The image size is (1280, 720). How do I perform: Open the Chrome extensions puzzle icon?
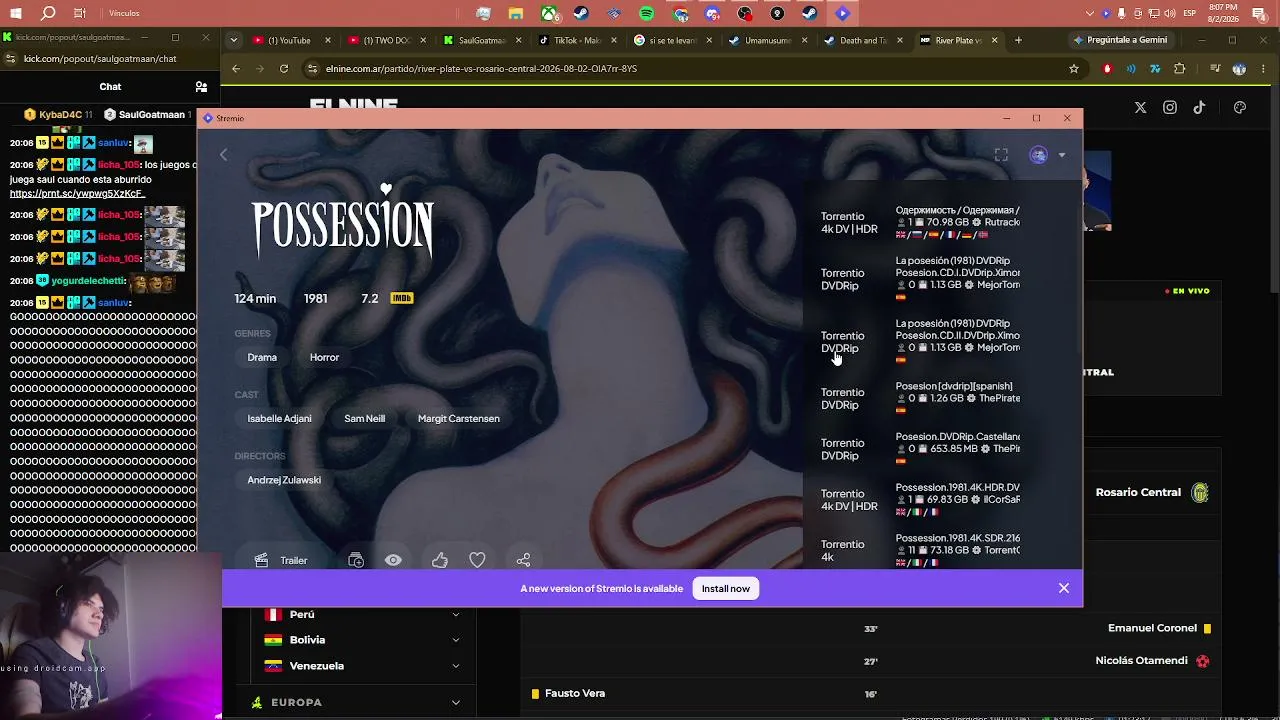point(1180,68)
